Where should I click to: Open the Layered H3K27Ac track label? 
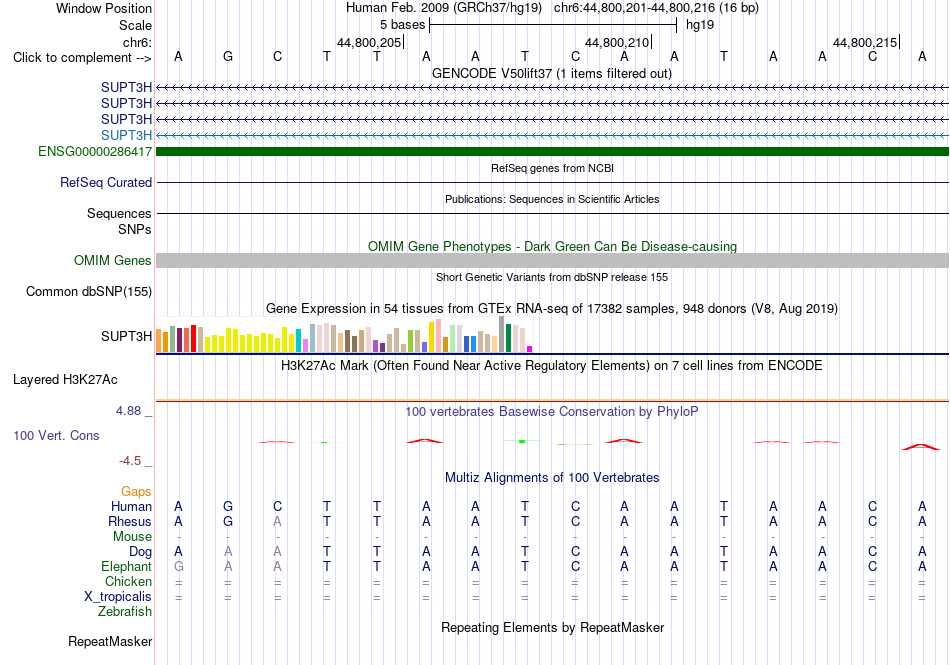65,380
